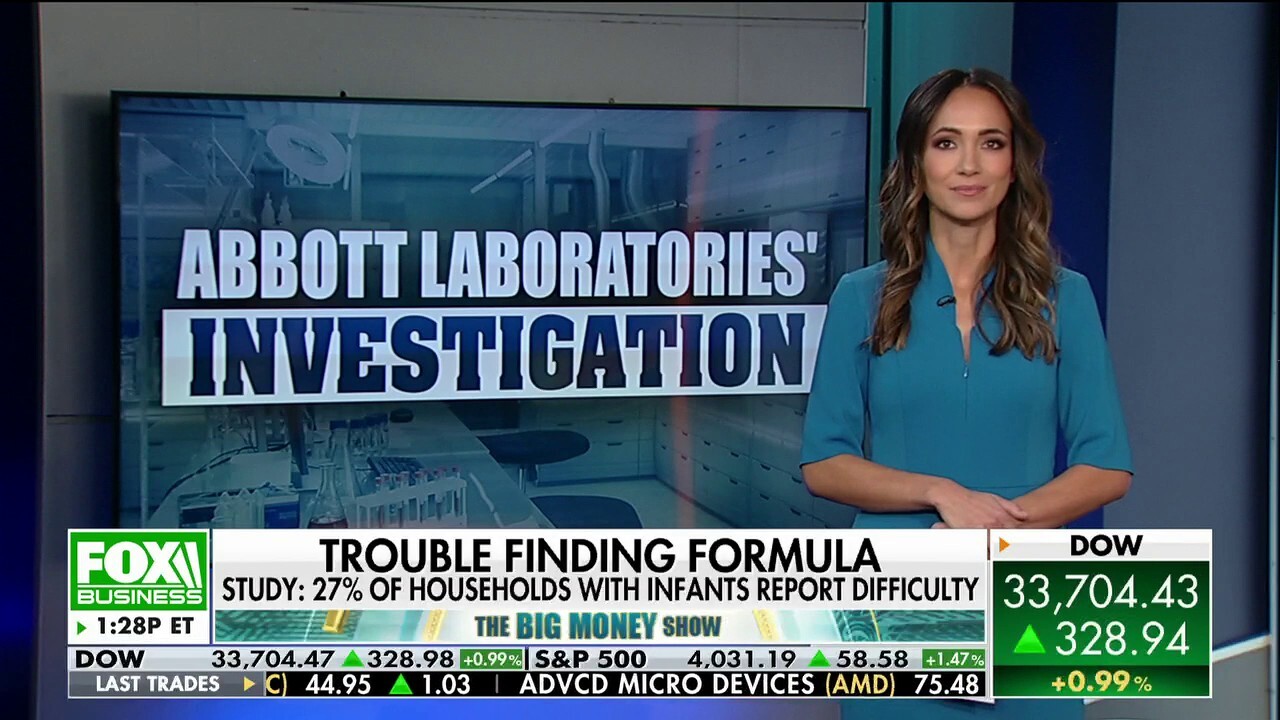
Task: Click the yellow arrow after LAST TRADES
Action: click(249, 684)
